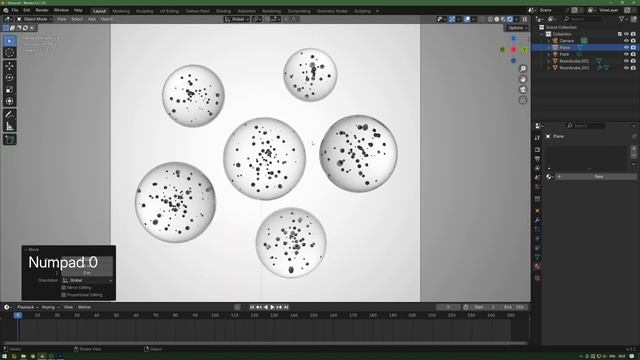Jump to the timeline end frame
The height and width of the screenshot is (360, 640).
(286, 307)
